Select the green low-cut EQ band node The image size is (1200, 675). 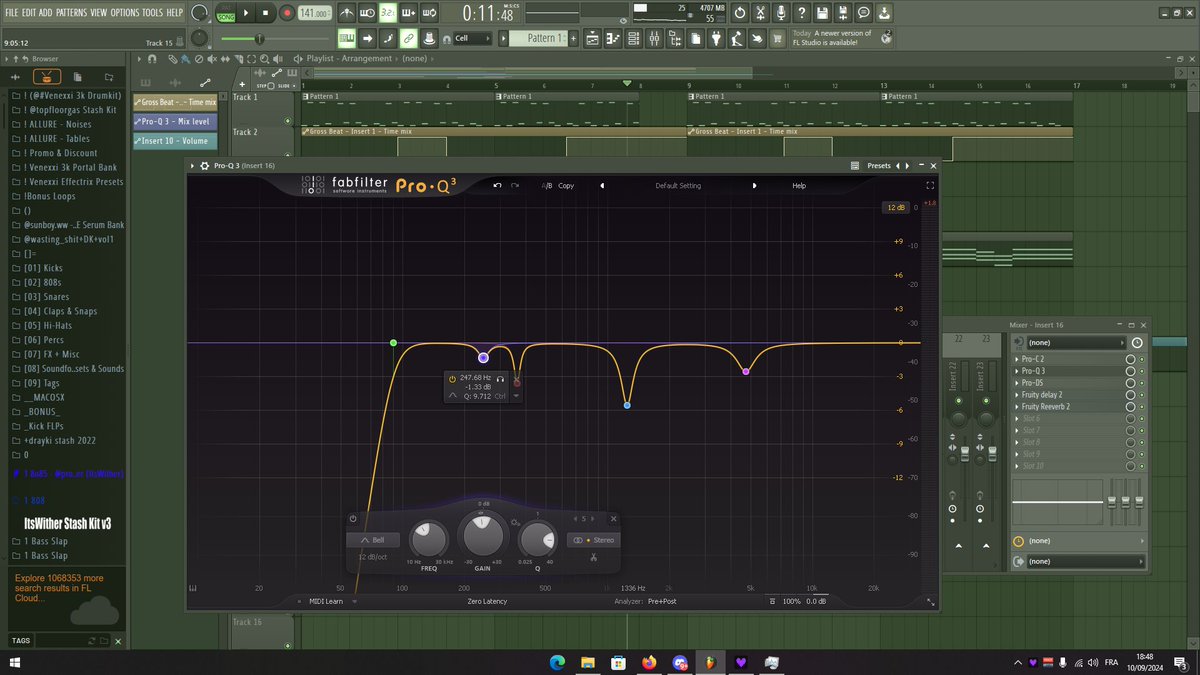point(393,343)
